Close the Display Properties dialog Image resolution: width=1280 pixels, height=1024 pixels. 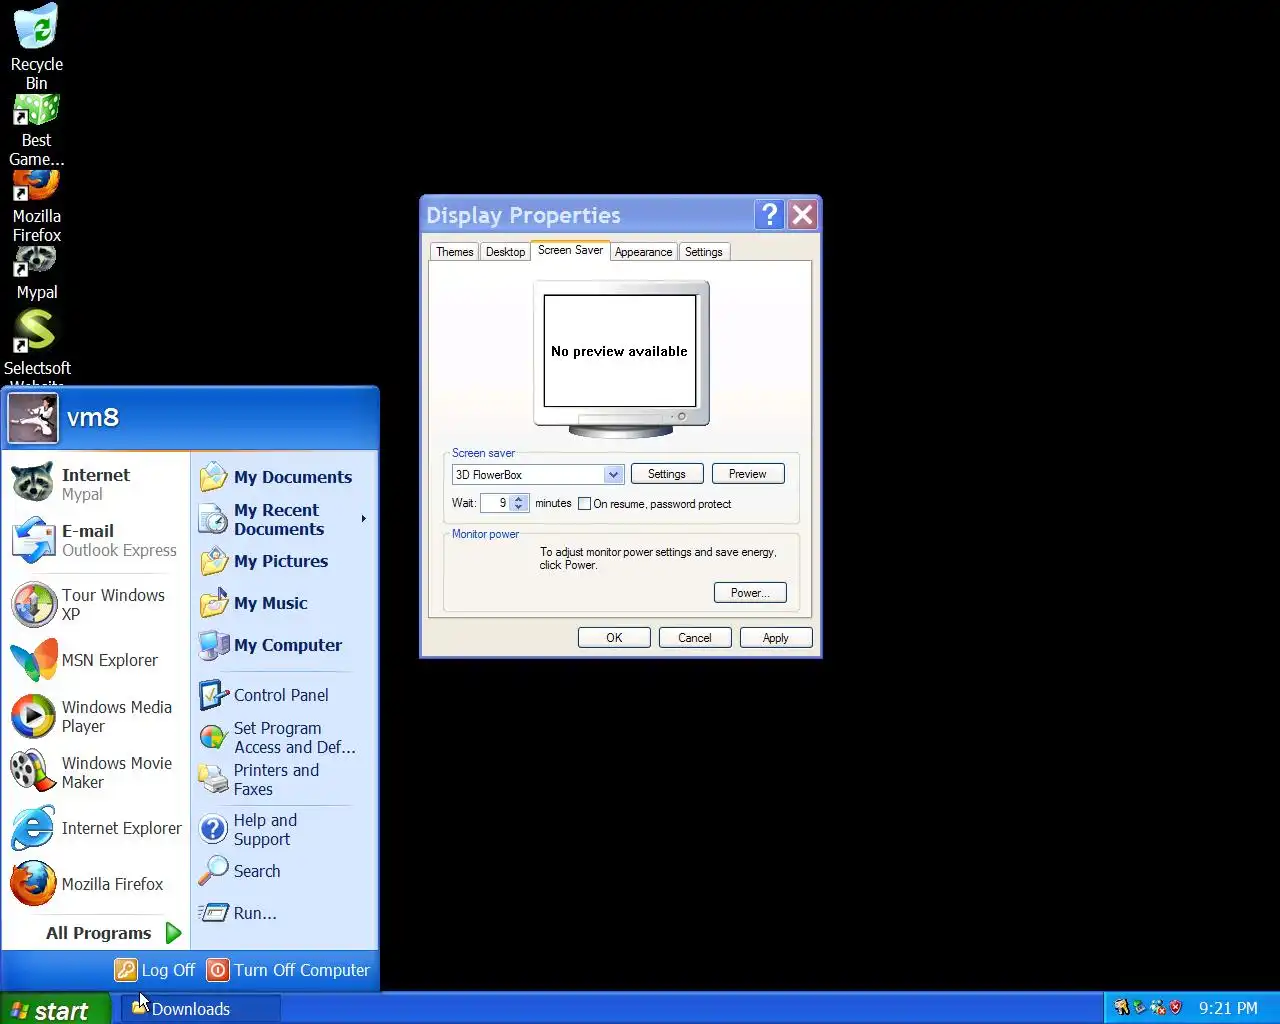pyautogui.click(x=802, y=214)
